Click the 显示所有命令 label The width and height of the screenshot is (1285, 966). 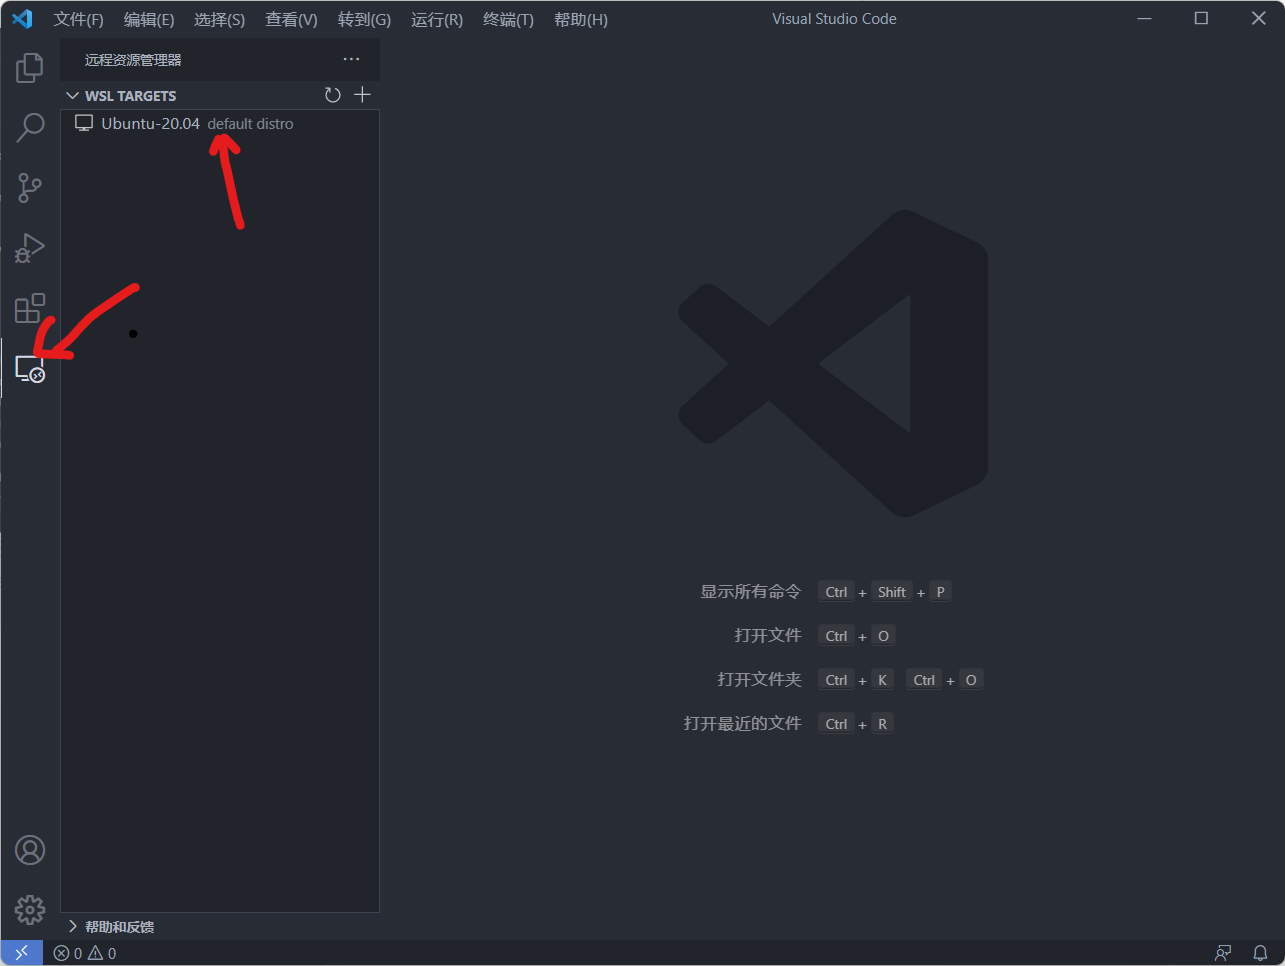pos(751,592)
